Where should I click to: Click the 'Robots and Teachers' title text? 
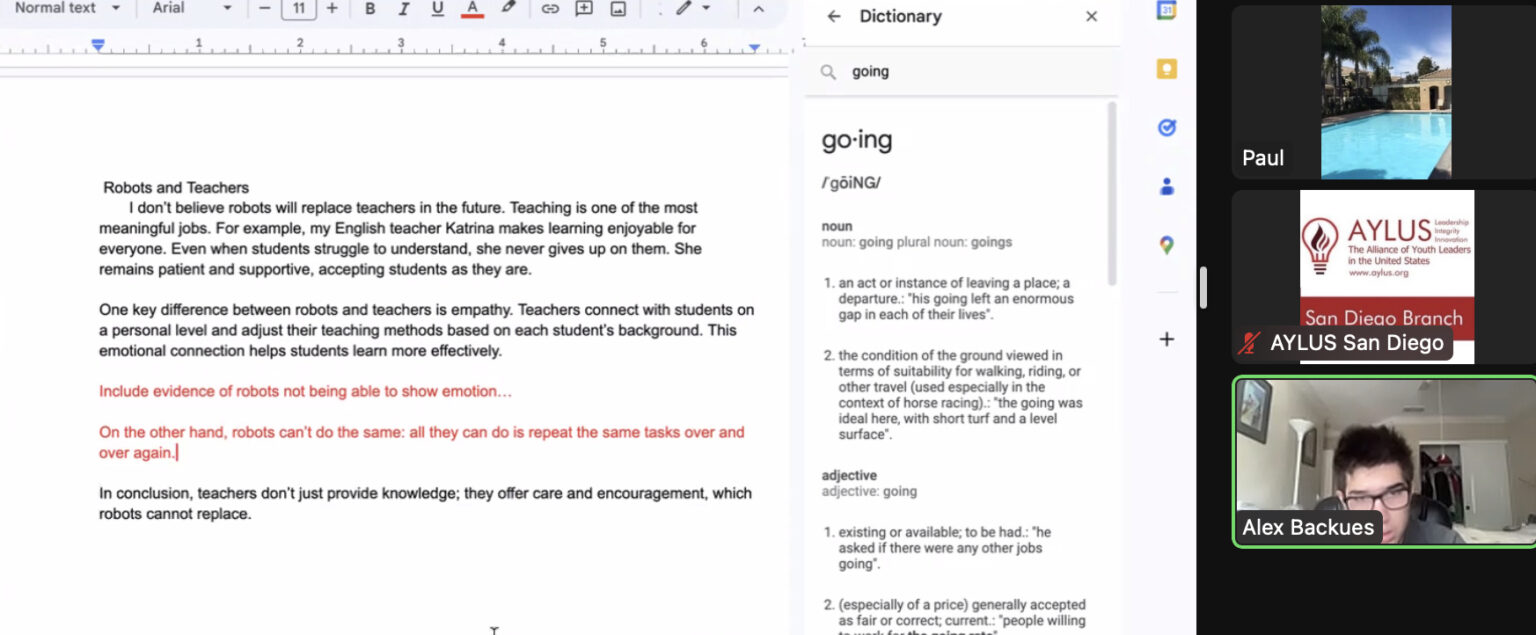(x=176, y=188)
